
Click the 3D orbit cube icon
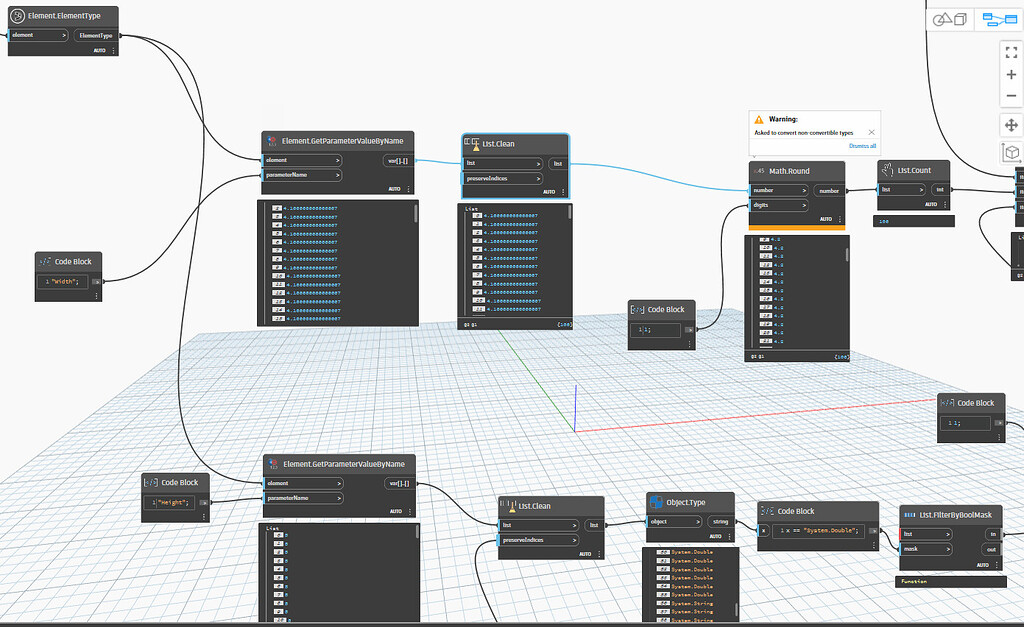click(1011, 152)
